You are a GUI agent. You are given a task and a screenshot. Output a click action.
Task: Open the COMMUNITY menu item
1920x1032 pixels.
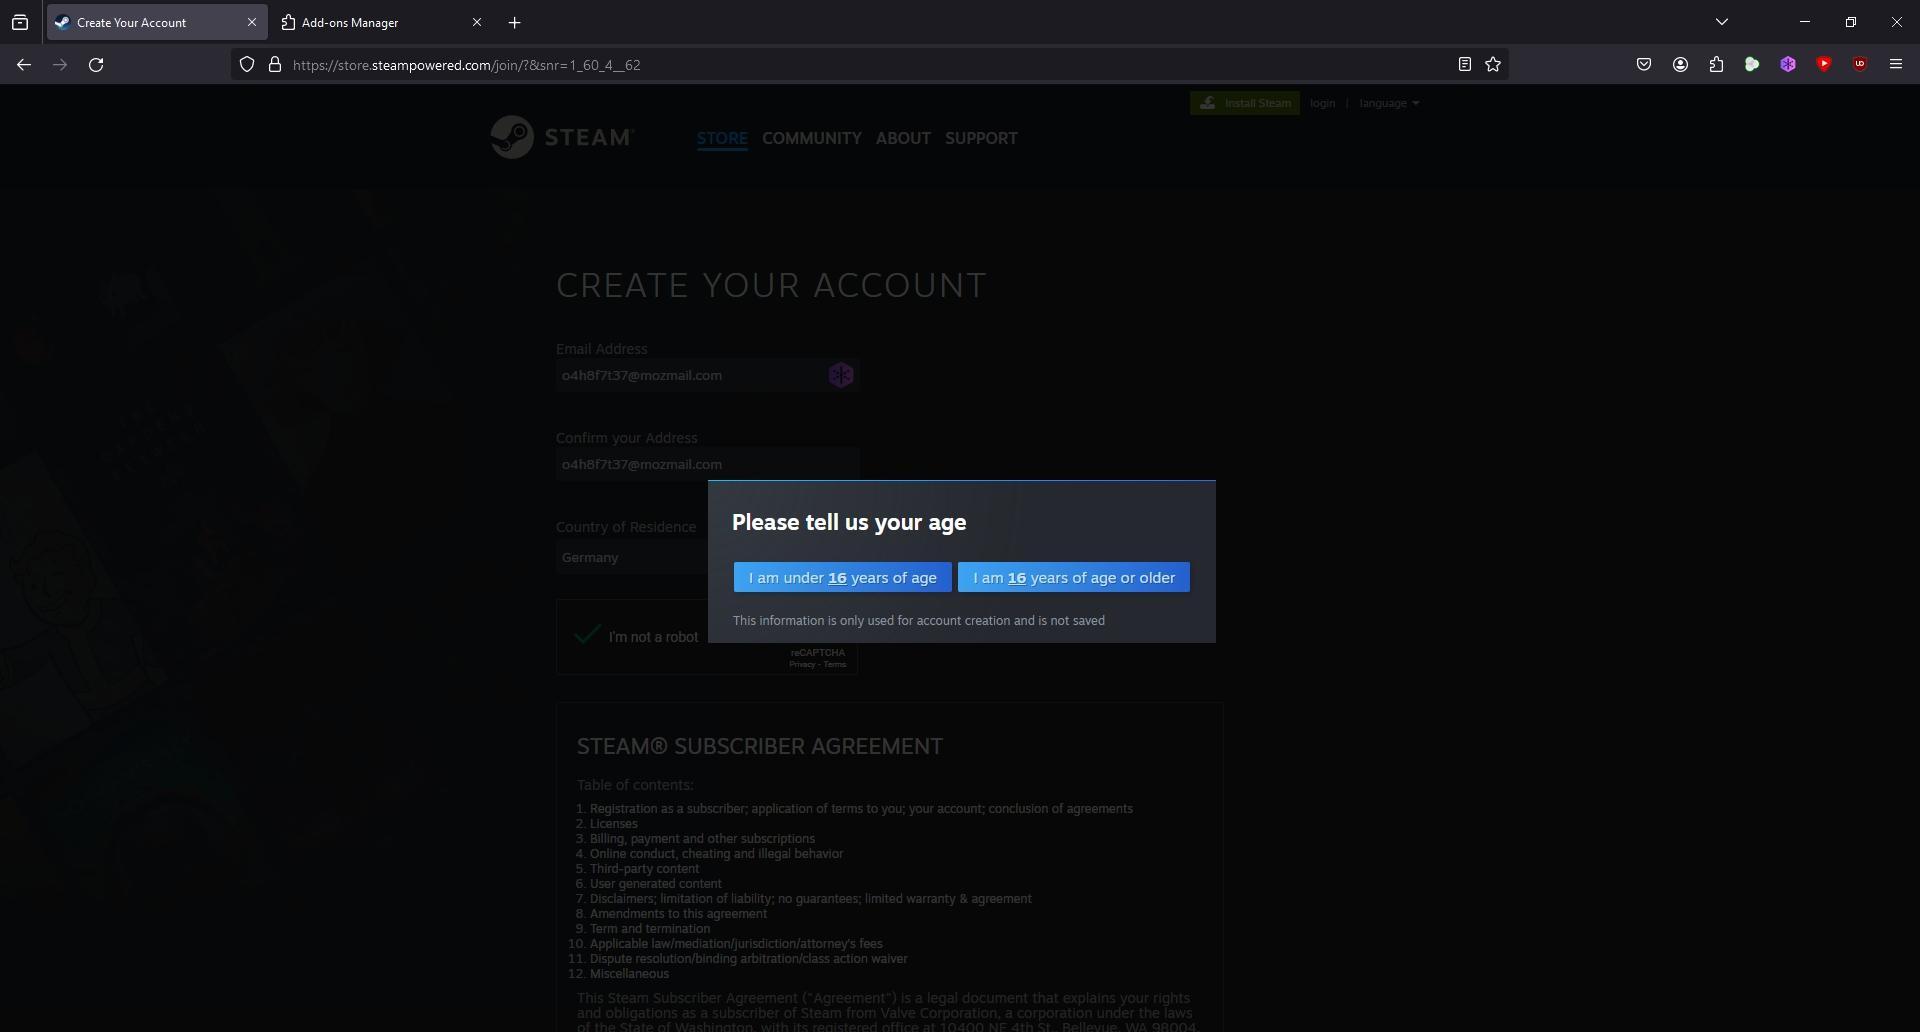pyautogui.click(x=811, y=139)
